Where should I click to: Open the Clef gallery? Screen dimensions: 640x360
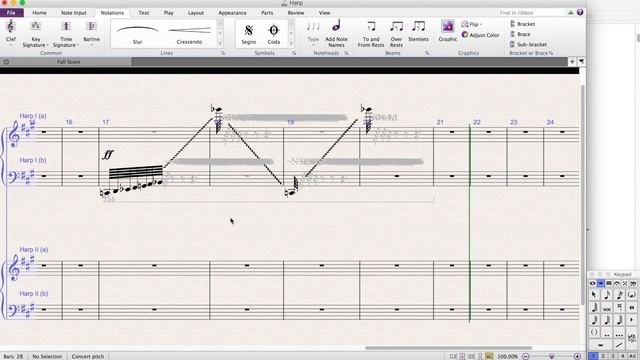[x=11, y=32]
